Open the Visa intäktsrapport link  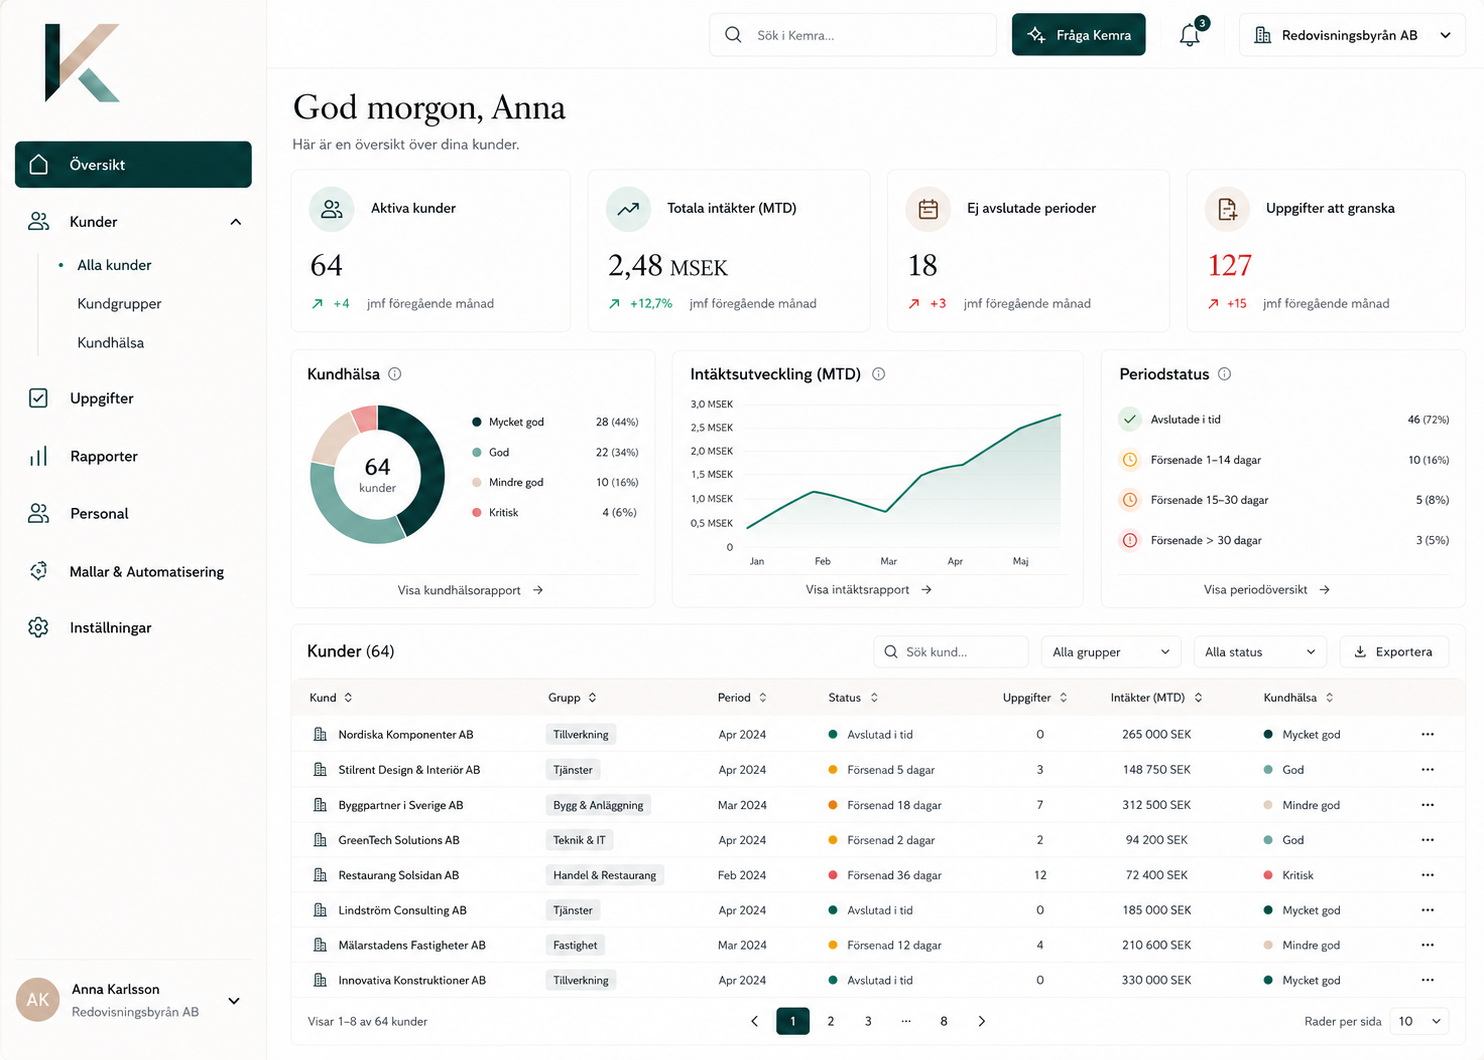[869, 590]
